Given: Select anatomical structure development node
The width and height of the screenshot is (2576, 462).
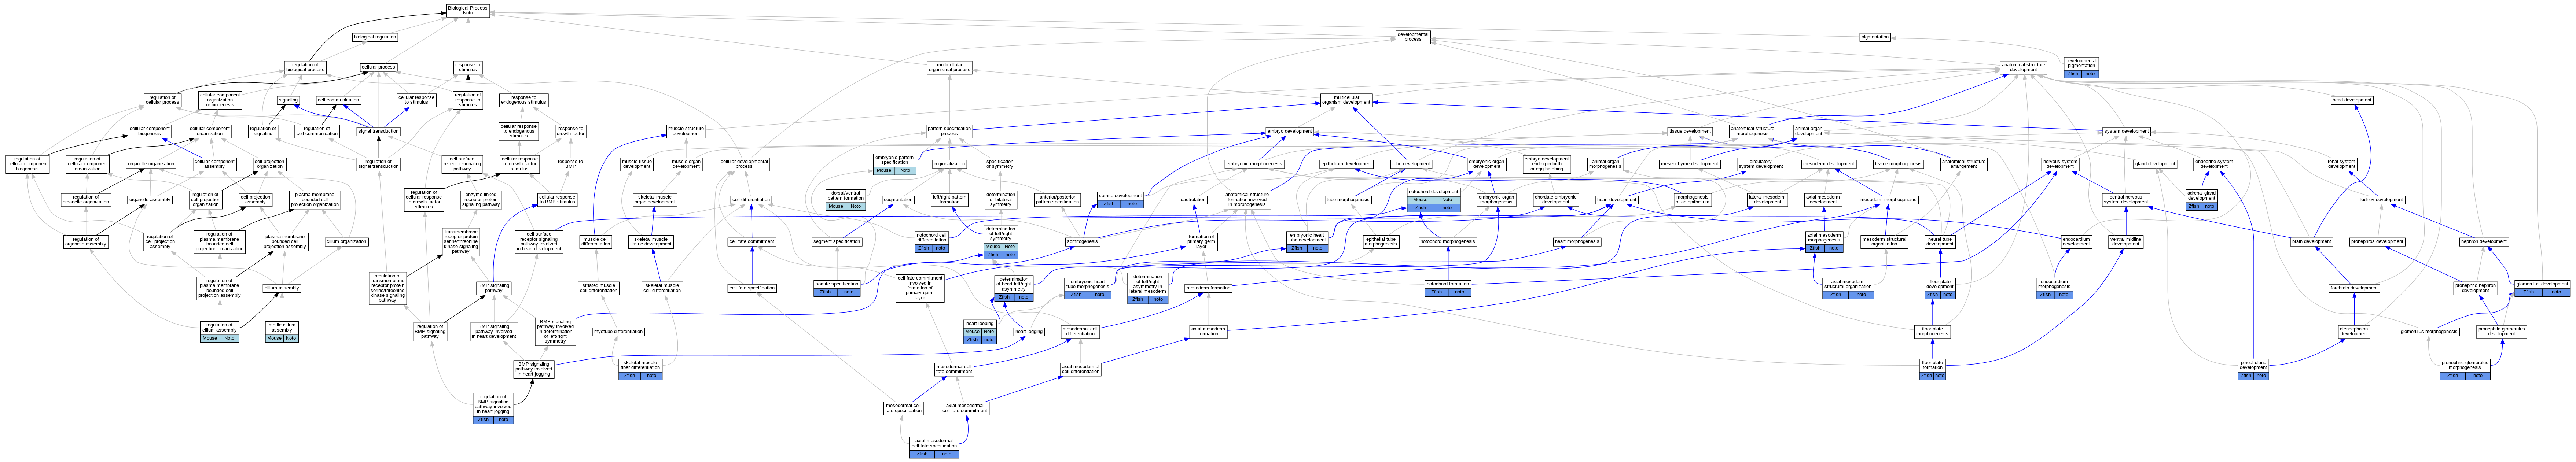Looking at the screenshot, I should tap(2023, 69).
